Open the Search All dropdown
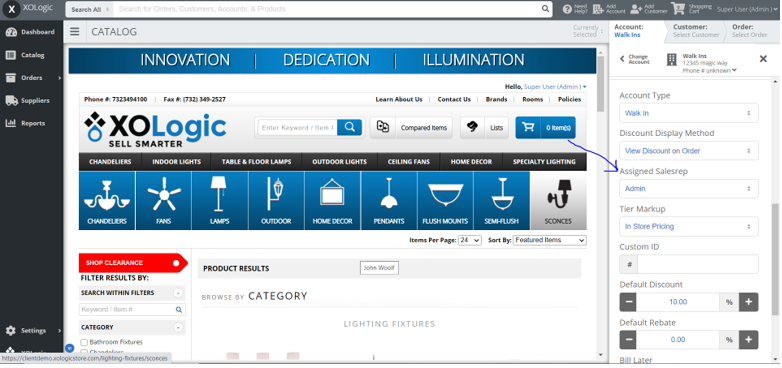Image resolution: width=782 pixels, height=368 pixels. point(89,9)
